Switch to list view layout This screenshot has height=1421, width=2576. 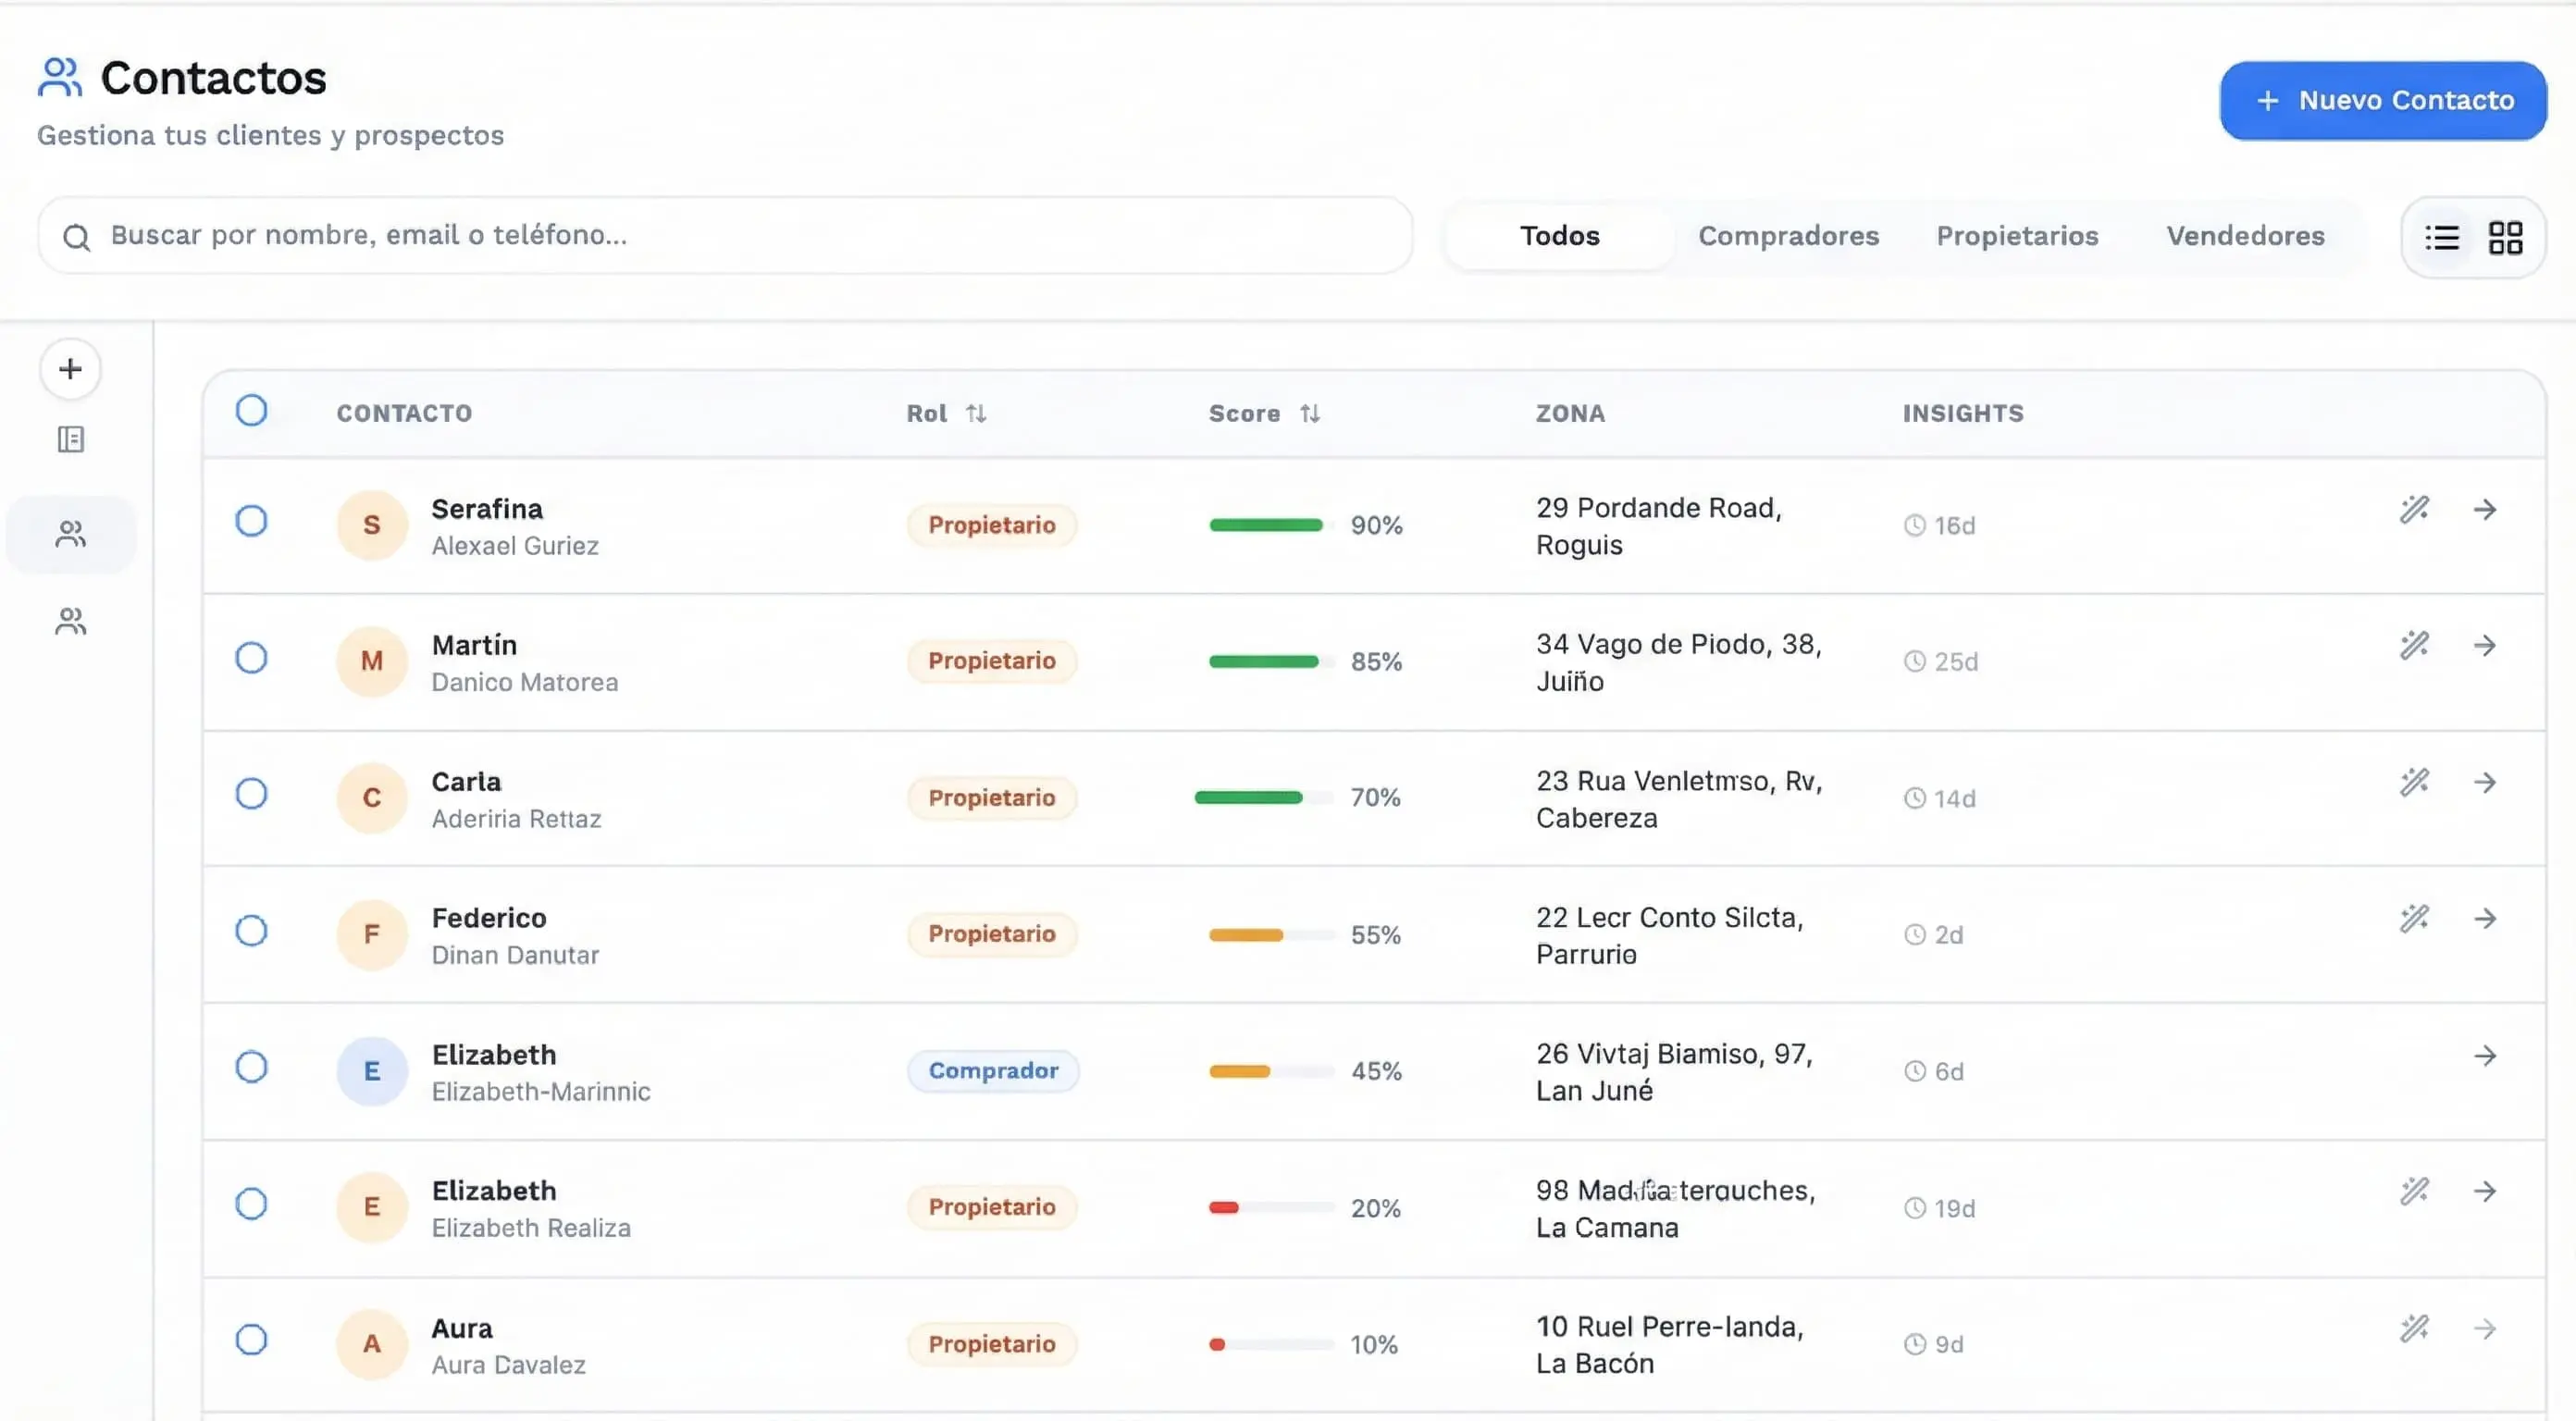(2441, 237)
